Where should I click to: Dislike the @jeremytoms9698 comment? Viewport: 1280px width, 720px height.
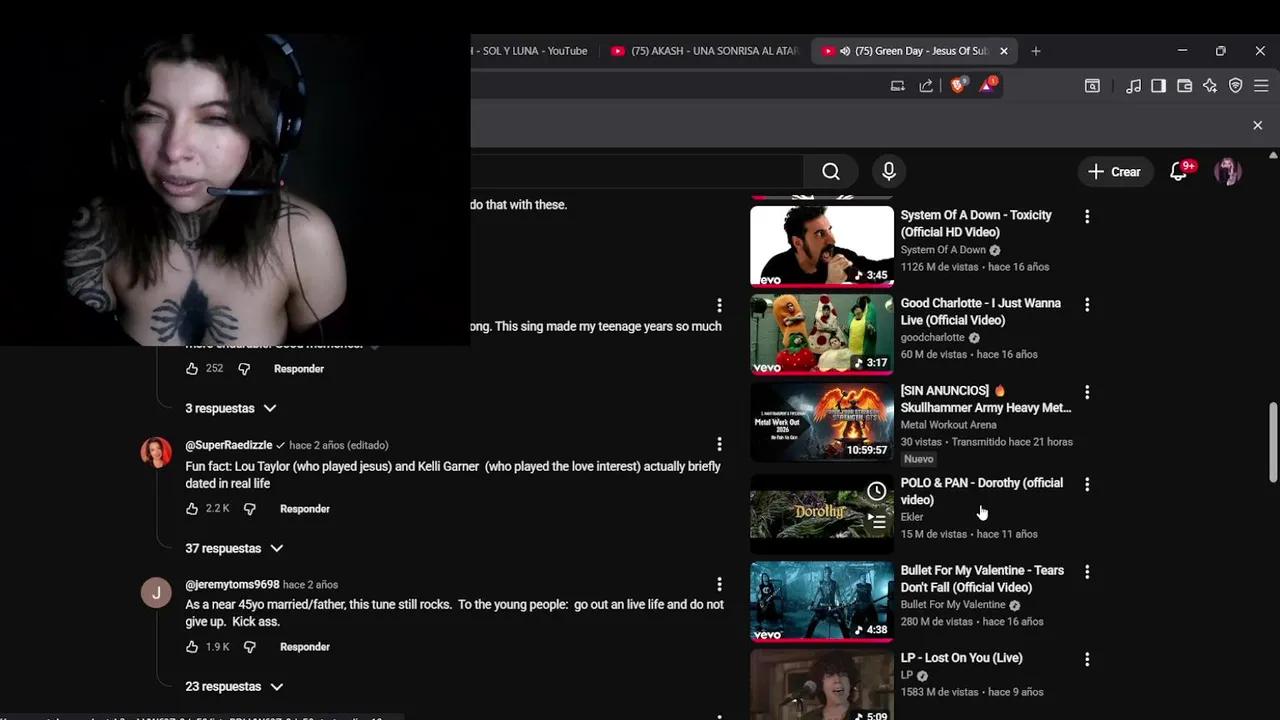pos(250,647)
